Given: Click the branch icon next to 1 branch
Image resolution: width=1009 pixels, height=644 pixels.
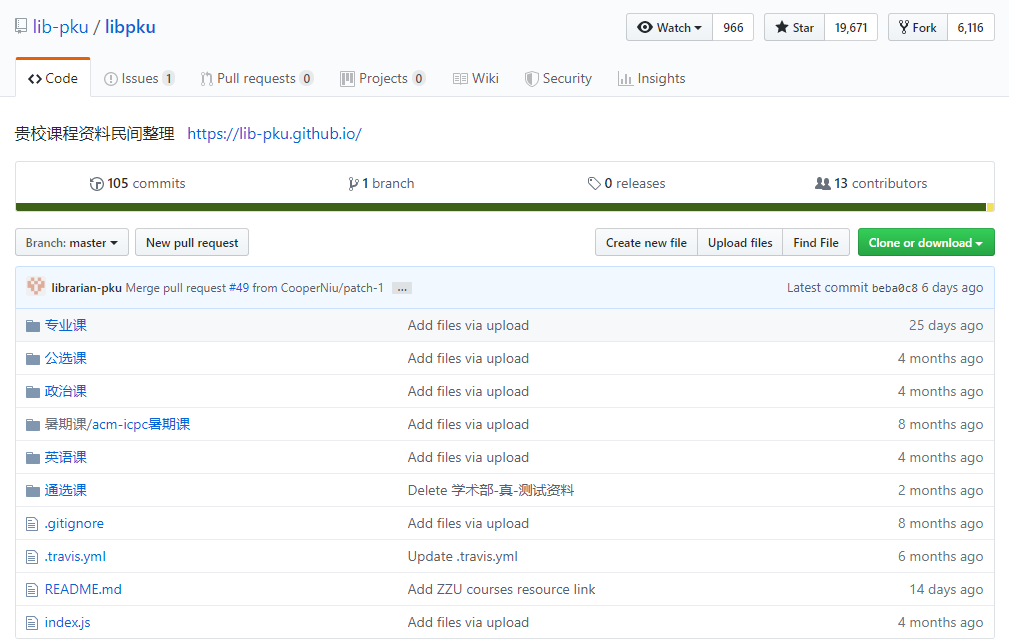Looking at the screenshot, I should click(x=353, y=183).
